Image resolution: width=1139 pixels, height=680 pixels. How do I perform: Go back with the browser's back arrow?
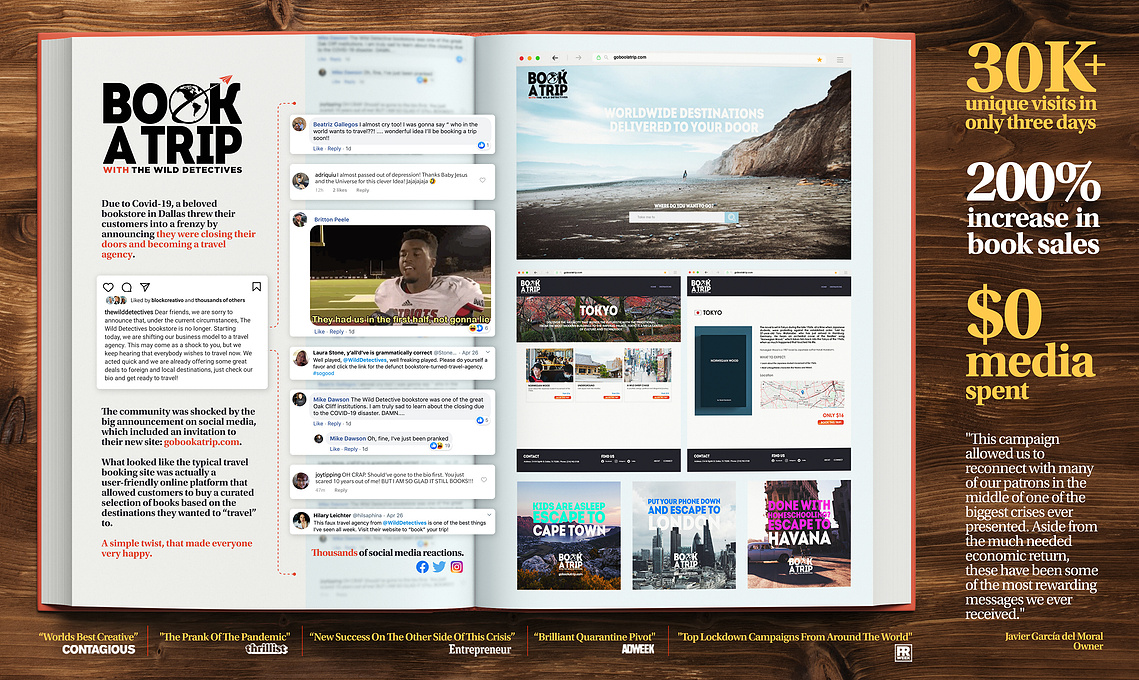555,57
